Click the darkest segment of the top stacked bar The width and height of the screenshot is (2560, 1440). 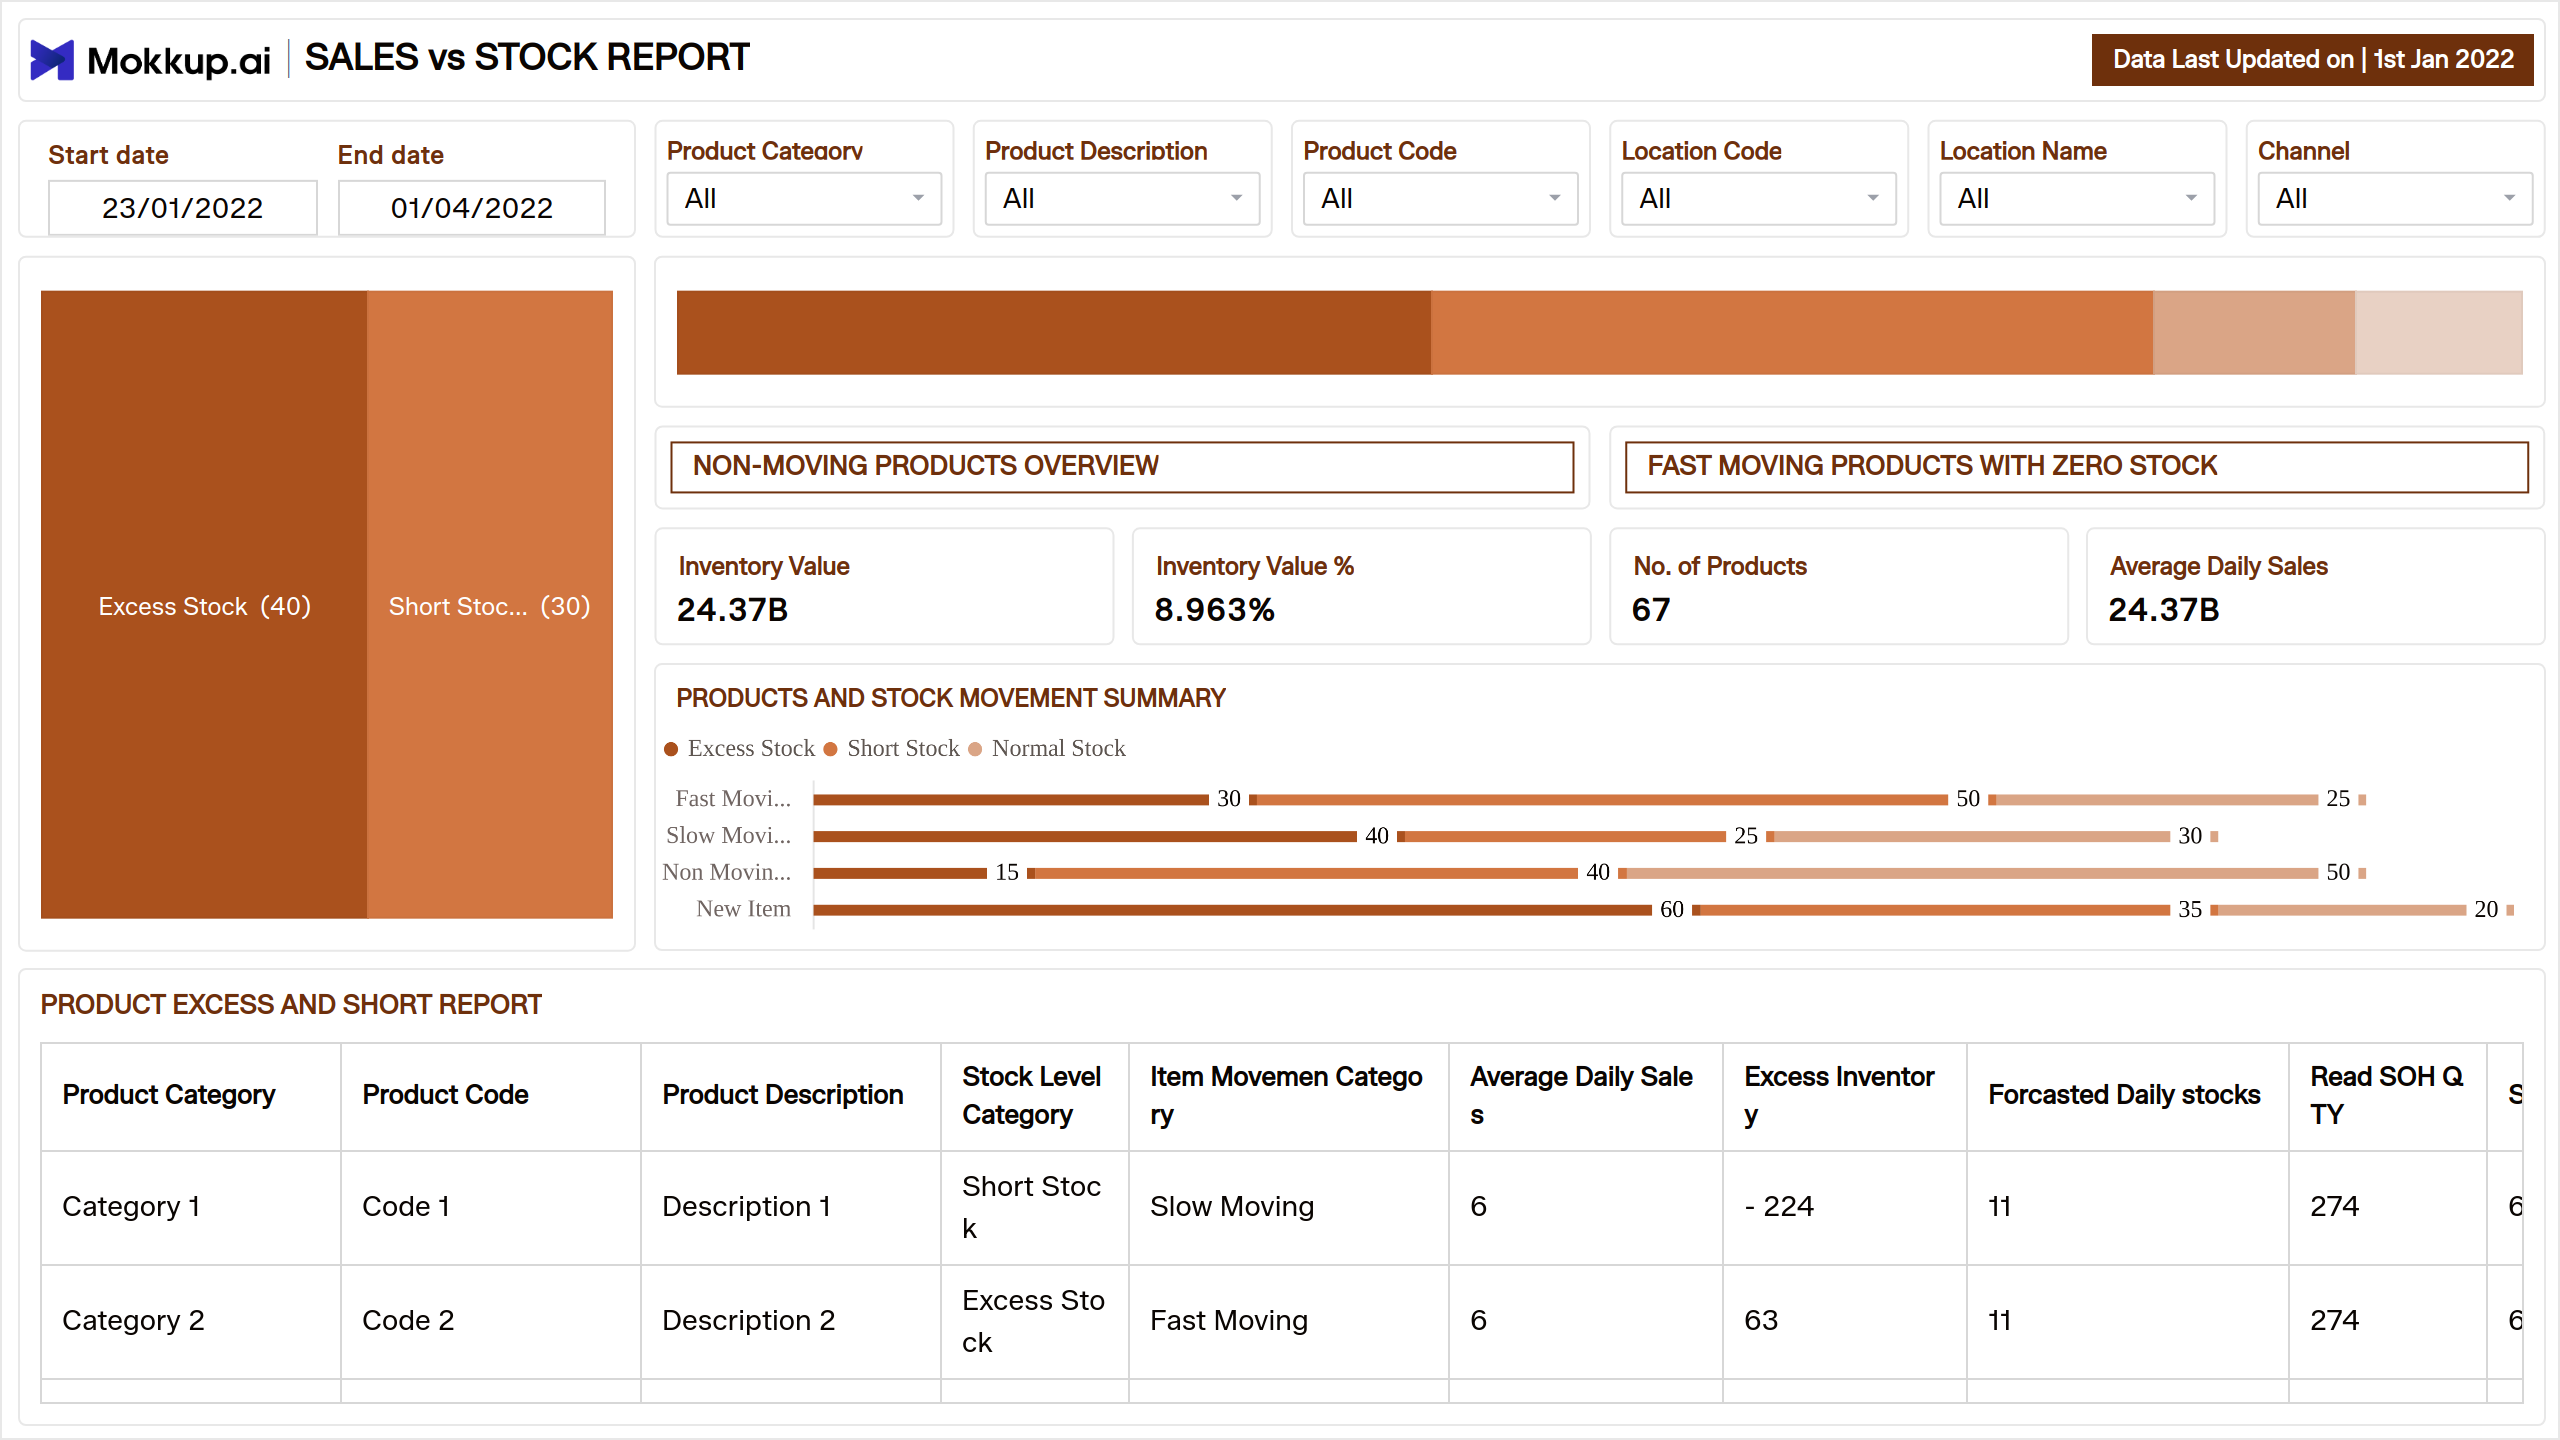[1054, 332]
